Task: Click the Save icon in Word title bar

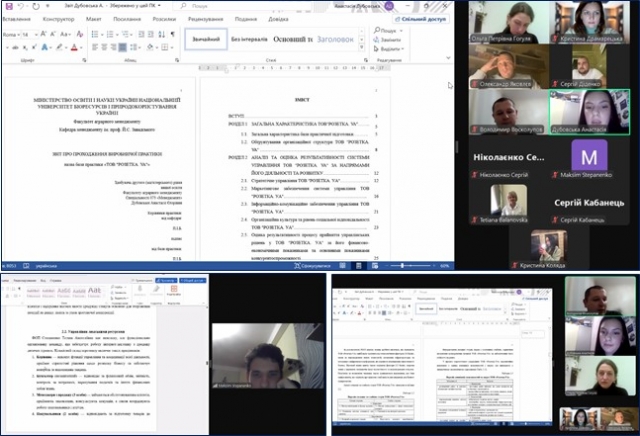Action: click(7, 7)
